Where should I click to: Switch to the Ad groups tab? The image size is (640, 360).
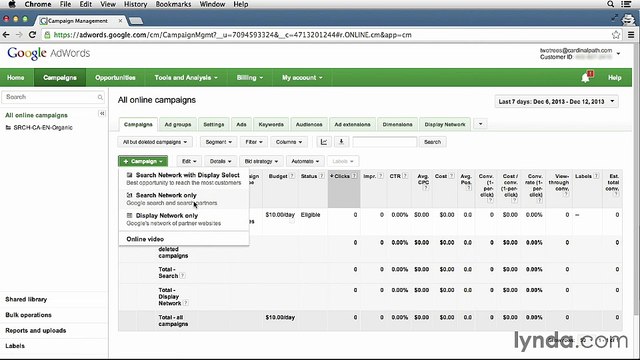[178, 124]
